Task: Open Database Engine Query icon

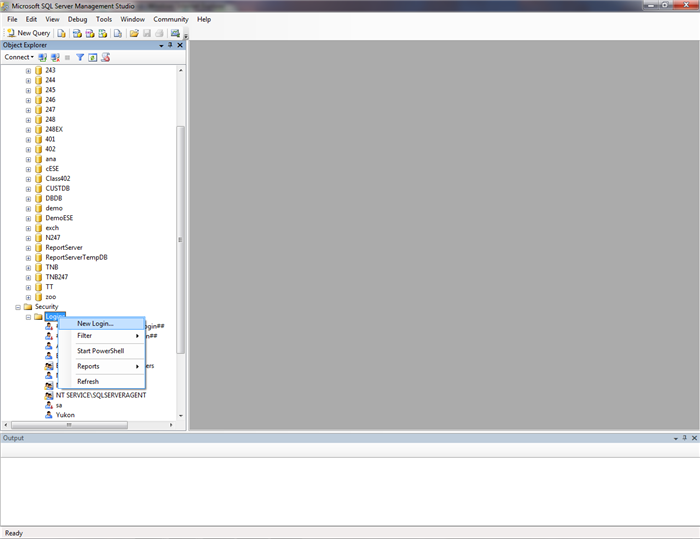Action: pos(61,33)
